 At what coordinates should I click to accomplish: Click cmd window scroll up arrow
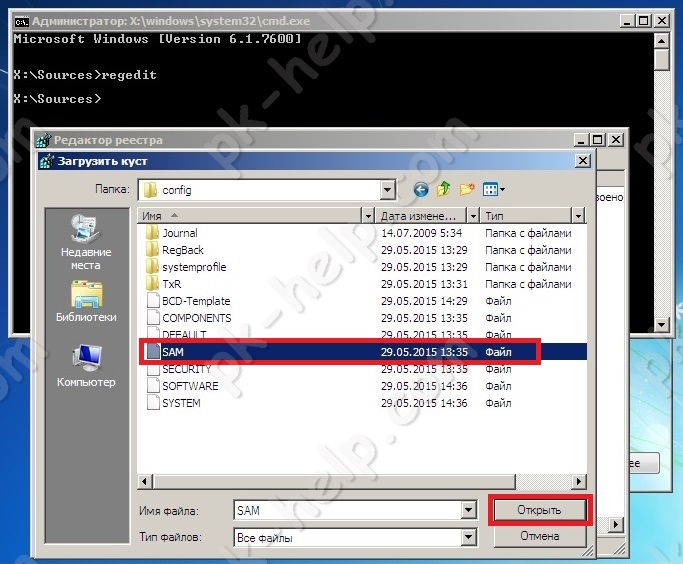(x=662, y=41)
